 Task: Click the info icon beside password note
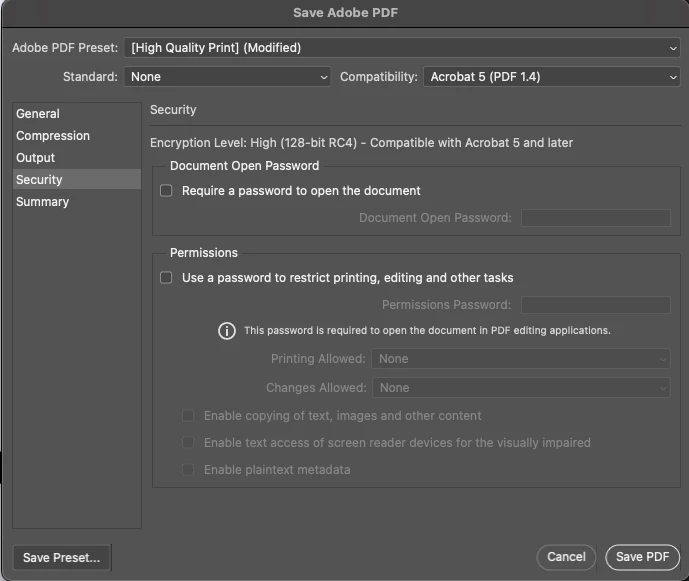[227, 330]
